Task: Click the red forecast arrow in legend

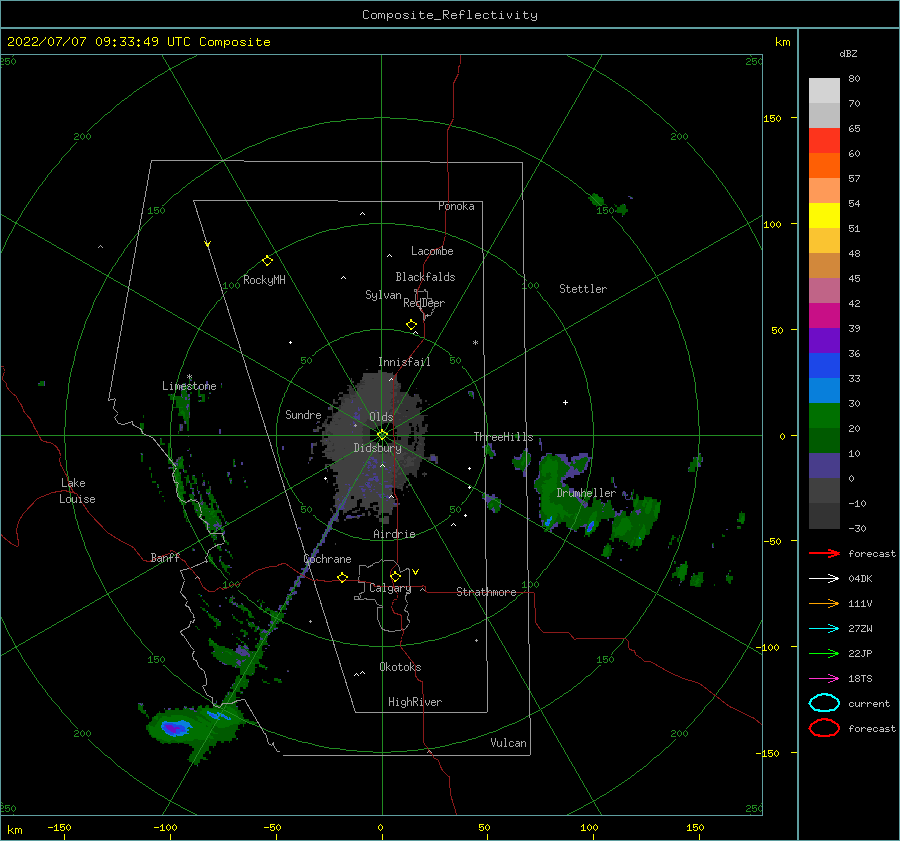Action: point(824,553)
